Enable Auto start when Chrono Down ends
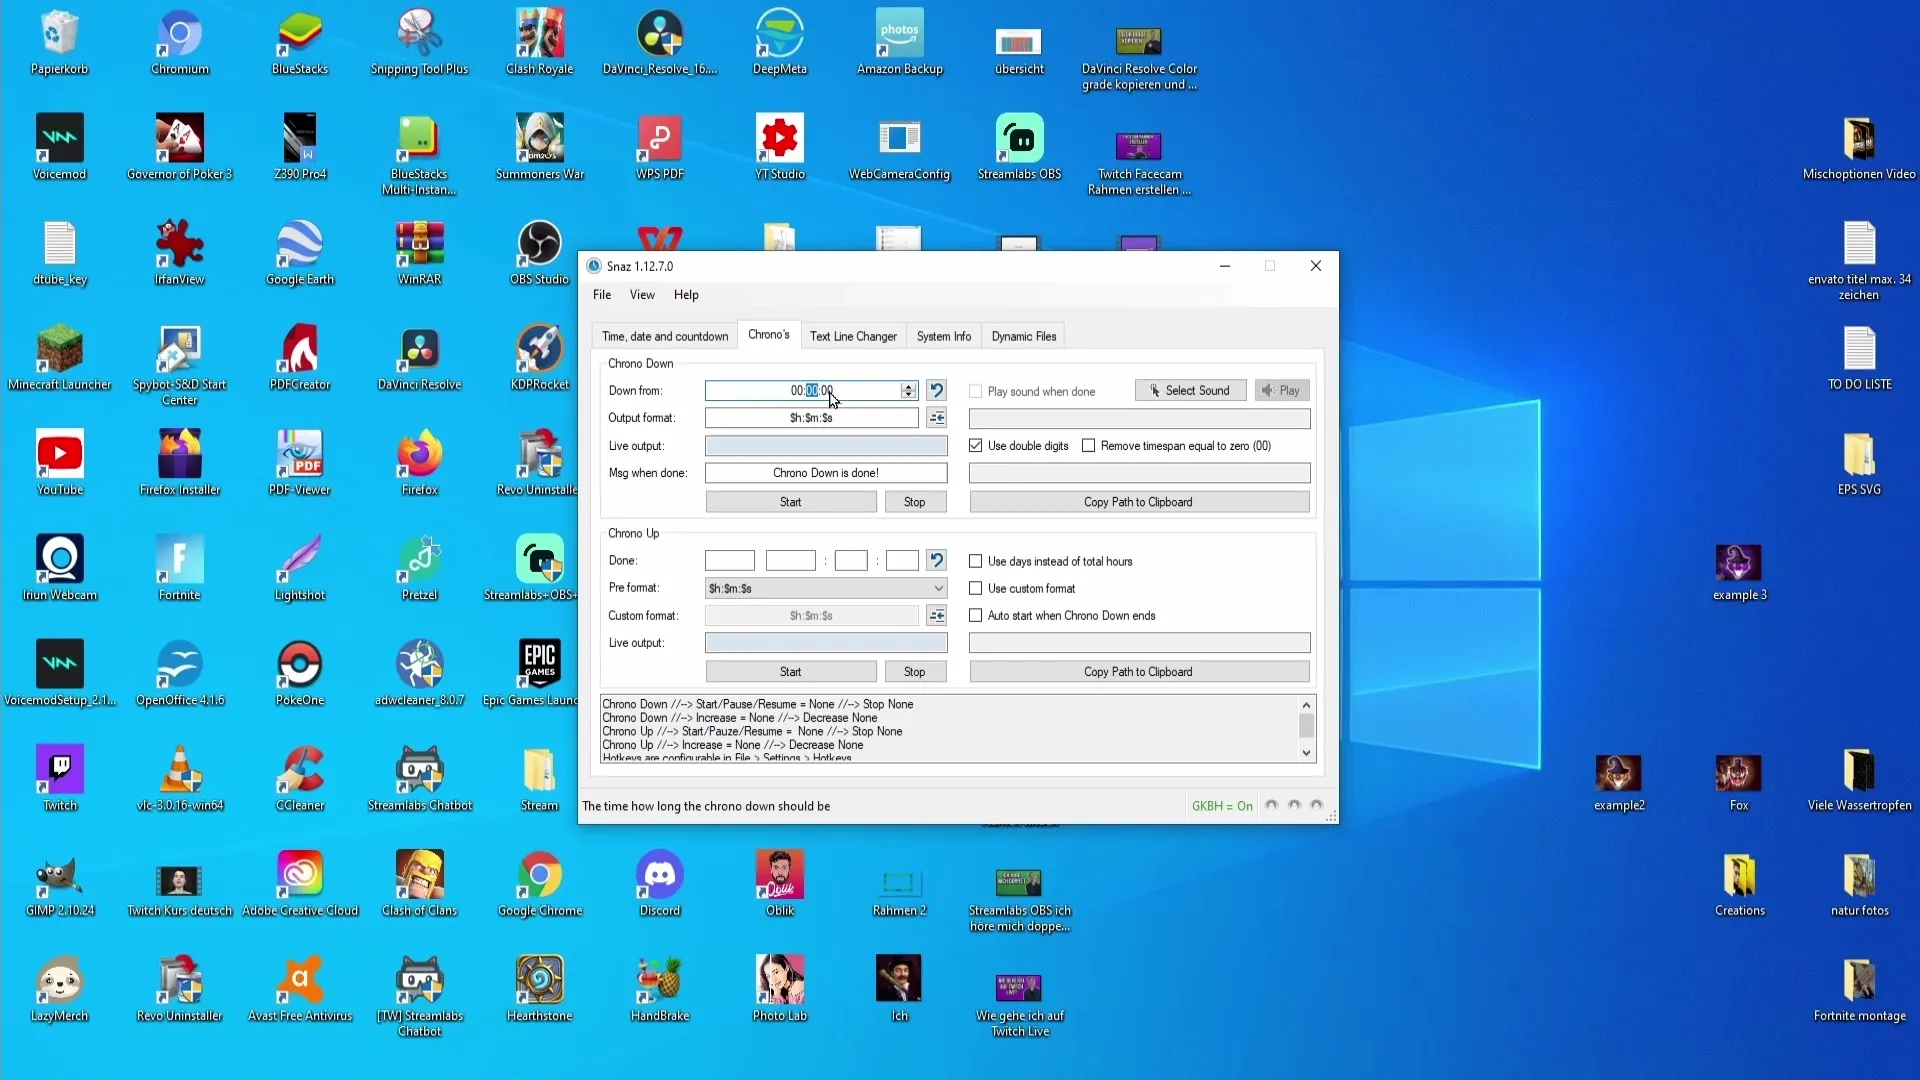 click(x=975, y=616)
